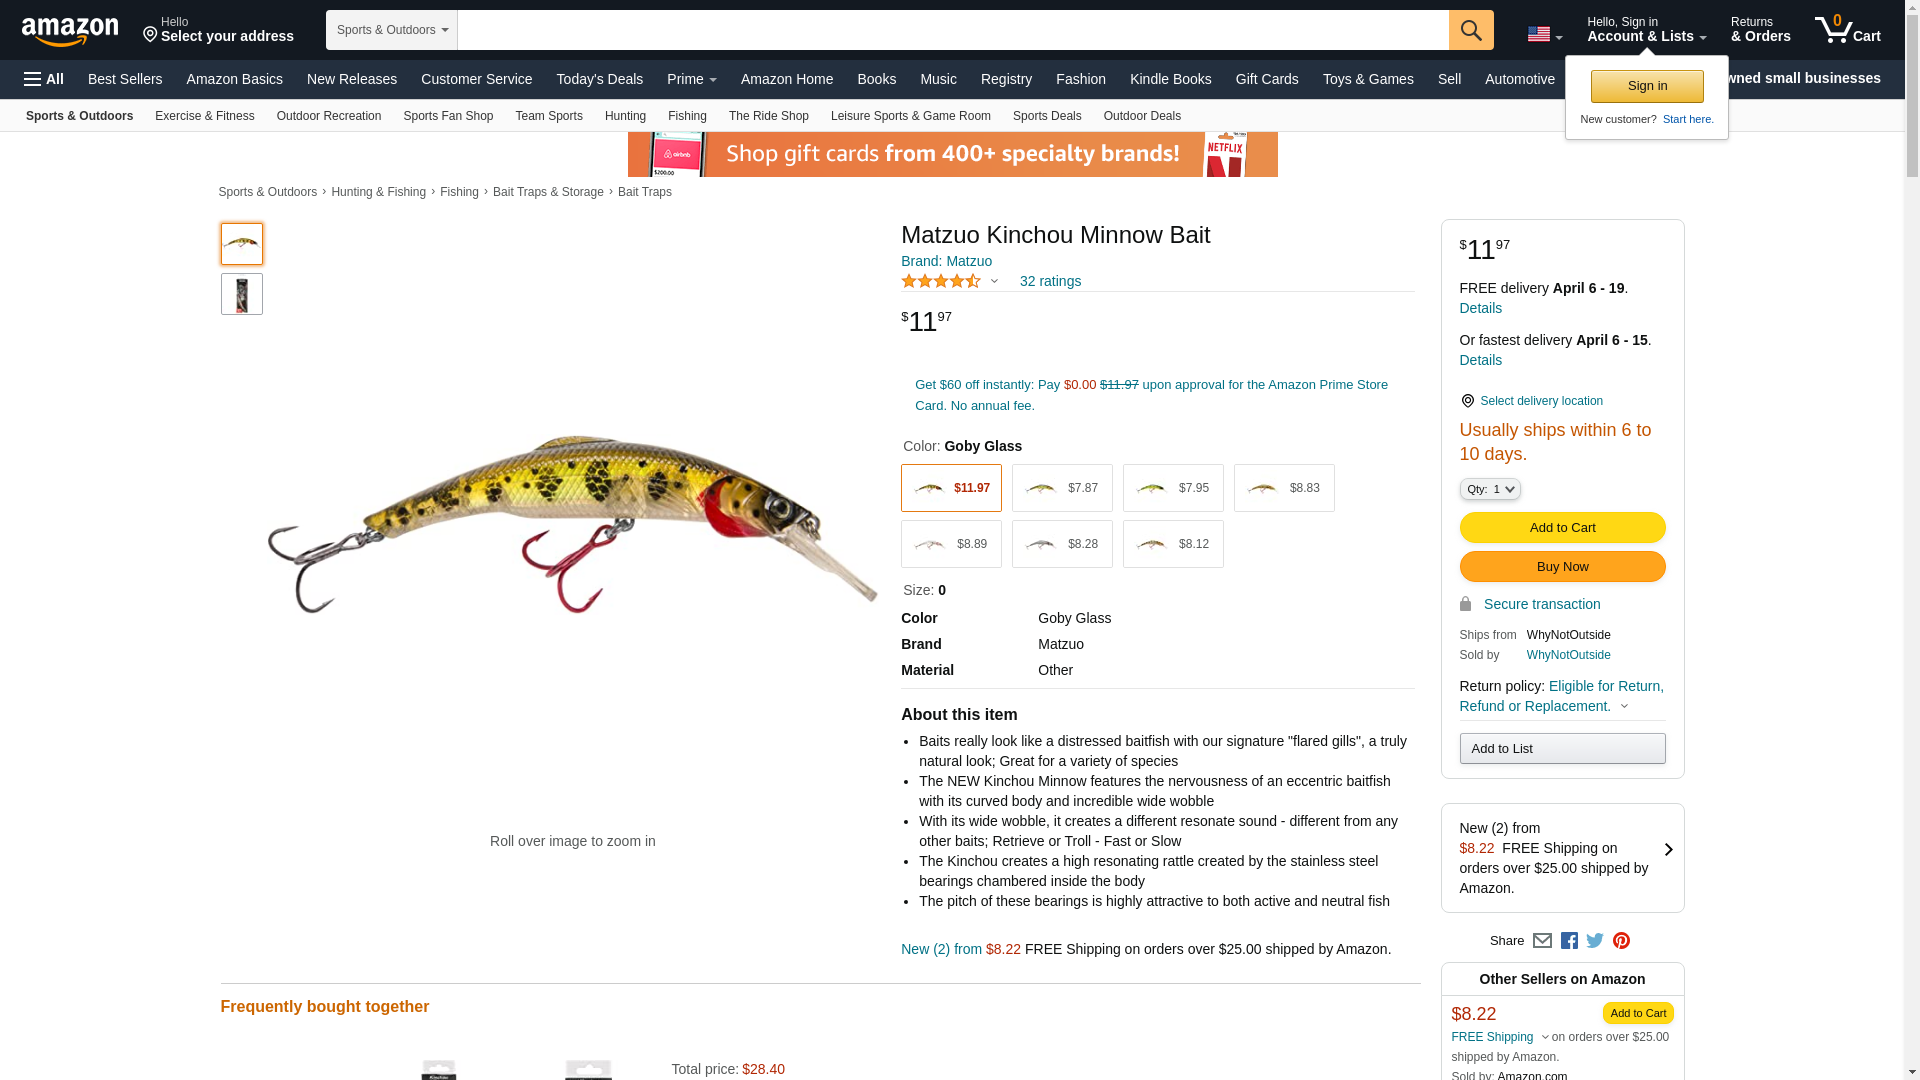Viewport: 1920px width, 1080px height.
Task: Open the 32 ratings link
Action: coord(1050,281)
